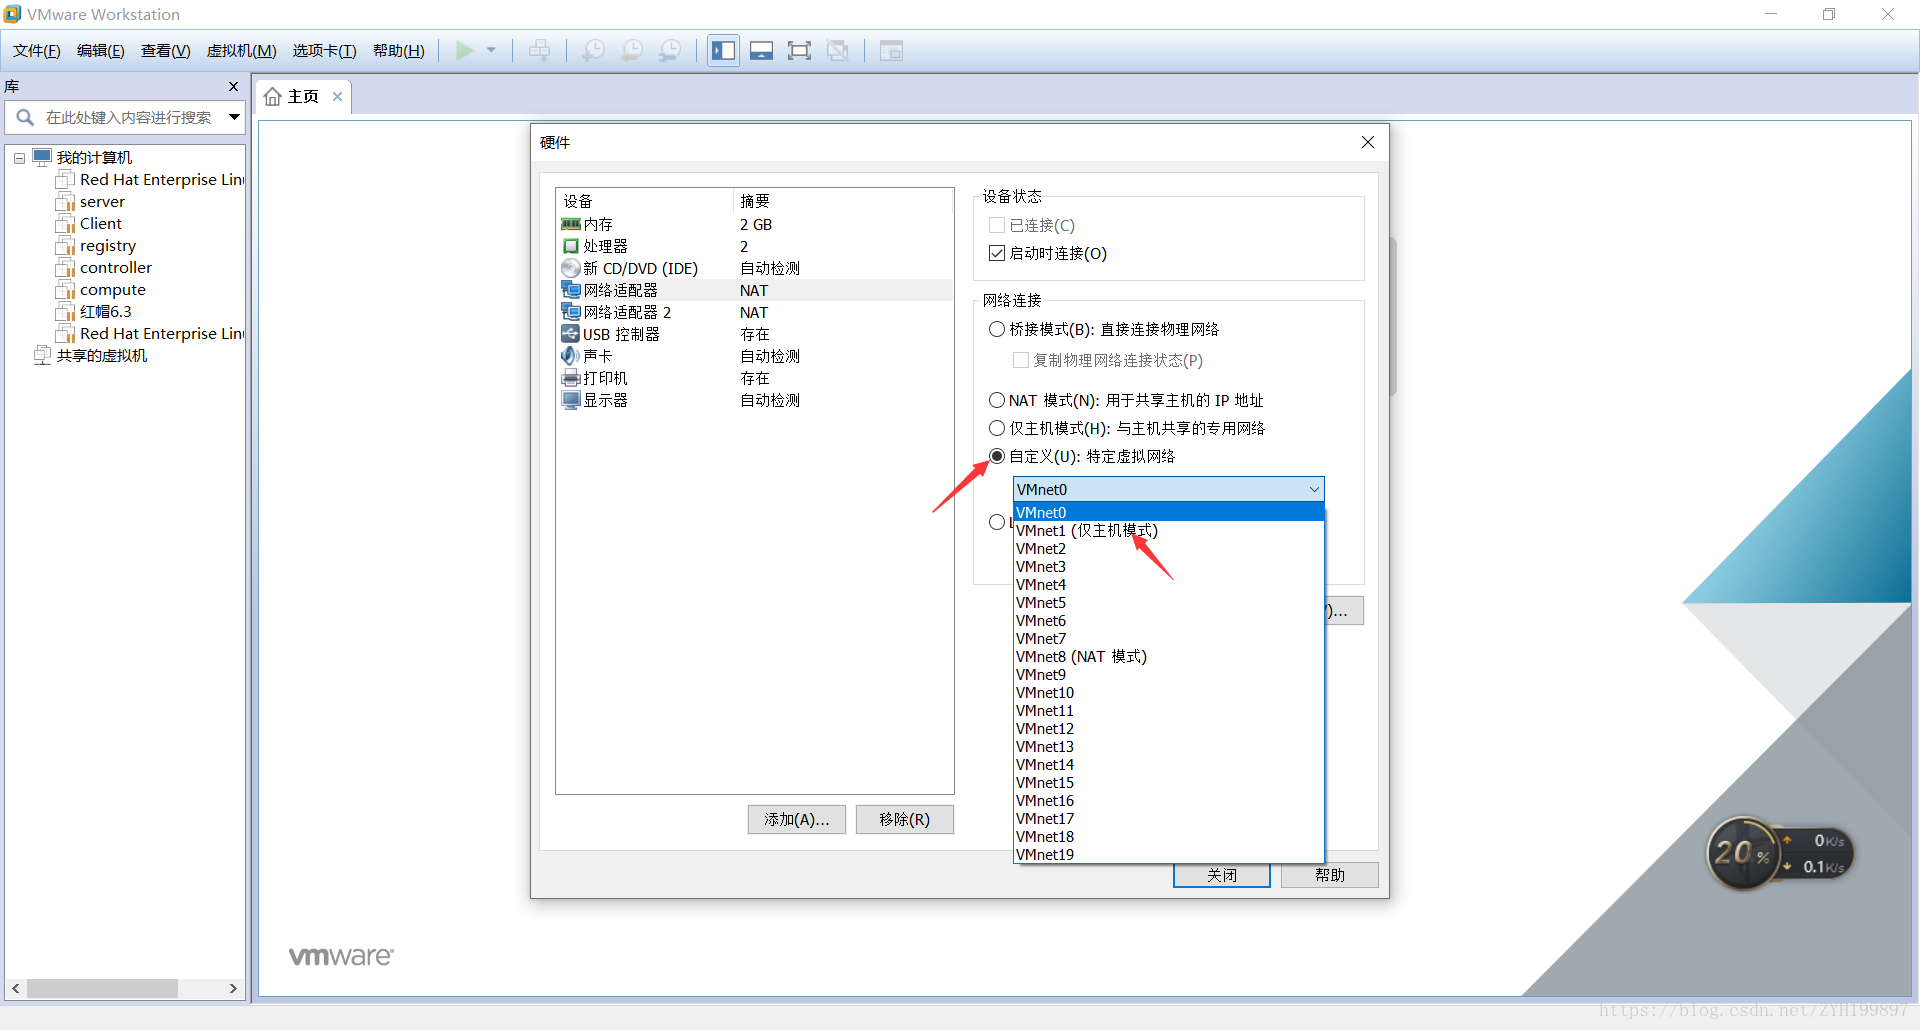Image resolution: width=1920 pixels, height=1030 pixels.
Task: Toggle 复制物理网络连接状态(P) checkbox
Action: pos(1021,360)
